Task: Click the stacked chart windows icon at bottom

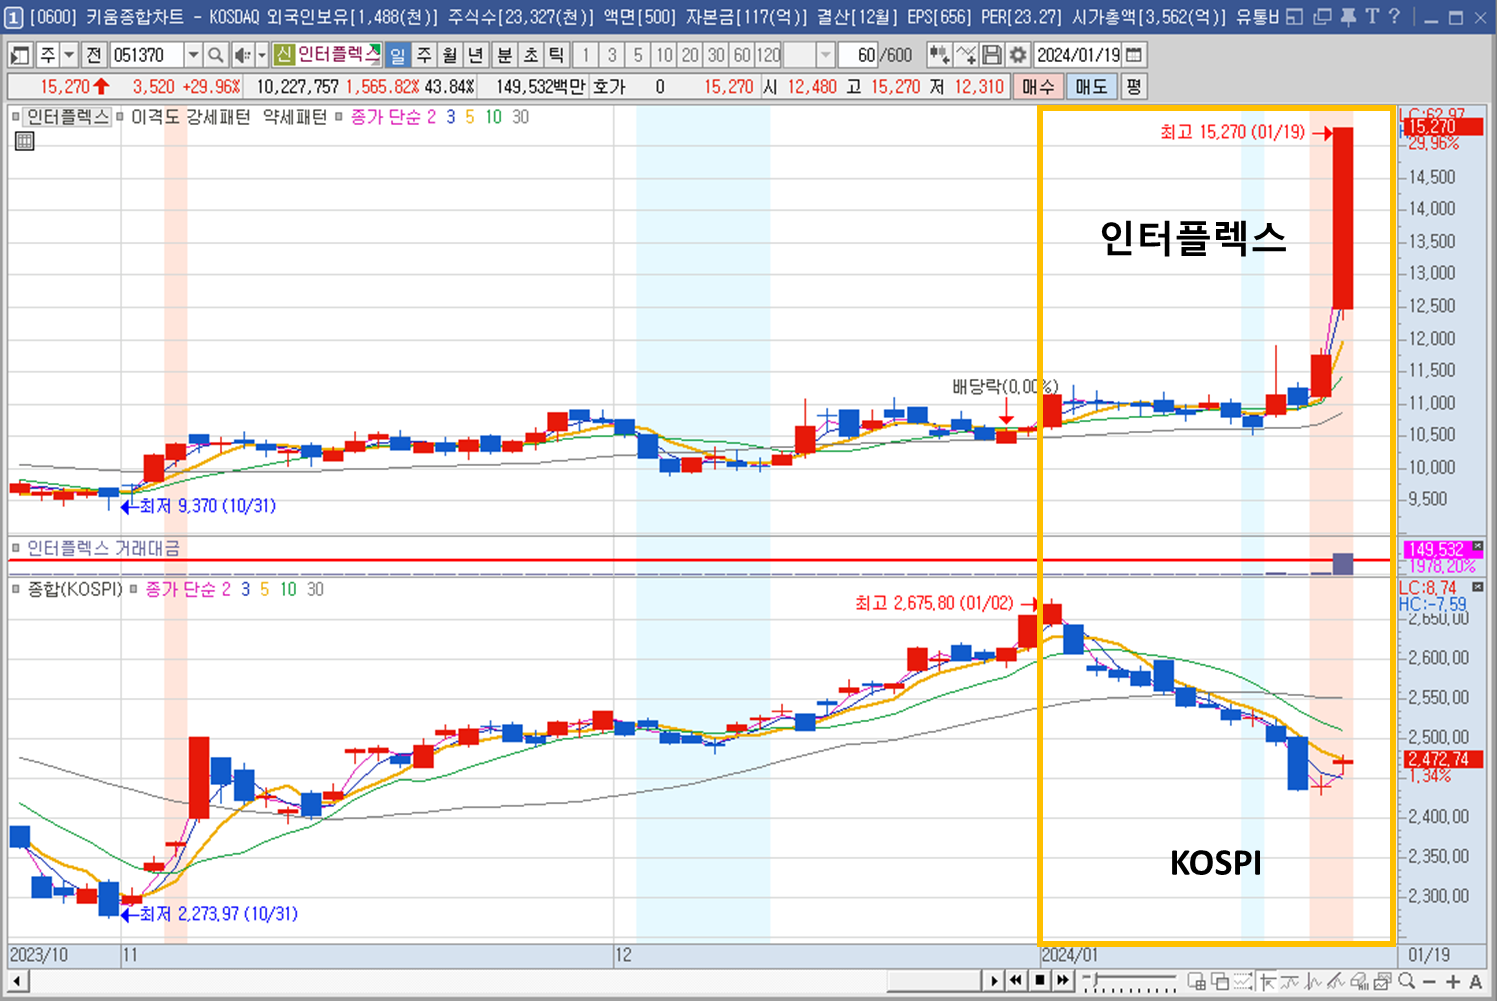Action: (1383, 982)
